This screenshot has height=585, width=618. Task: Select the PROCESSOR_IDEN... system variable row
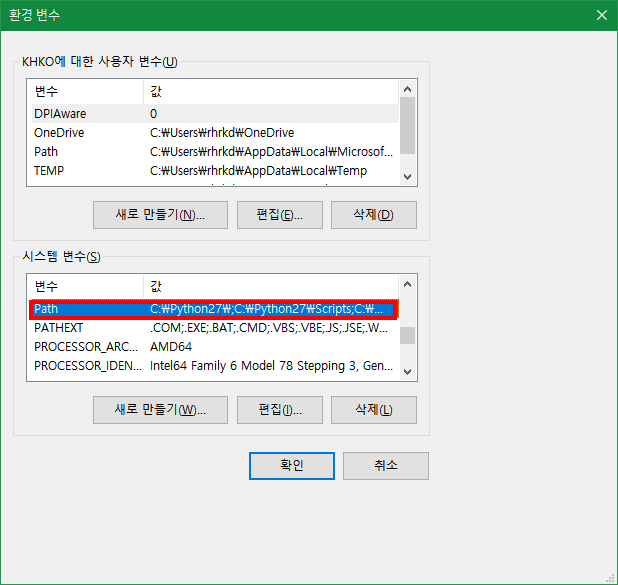point(215,366)
